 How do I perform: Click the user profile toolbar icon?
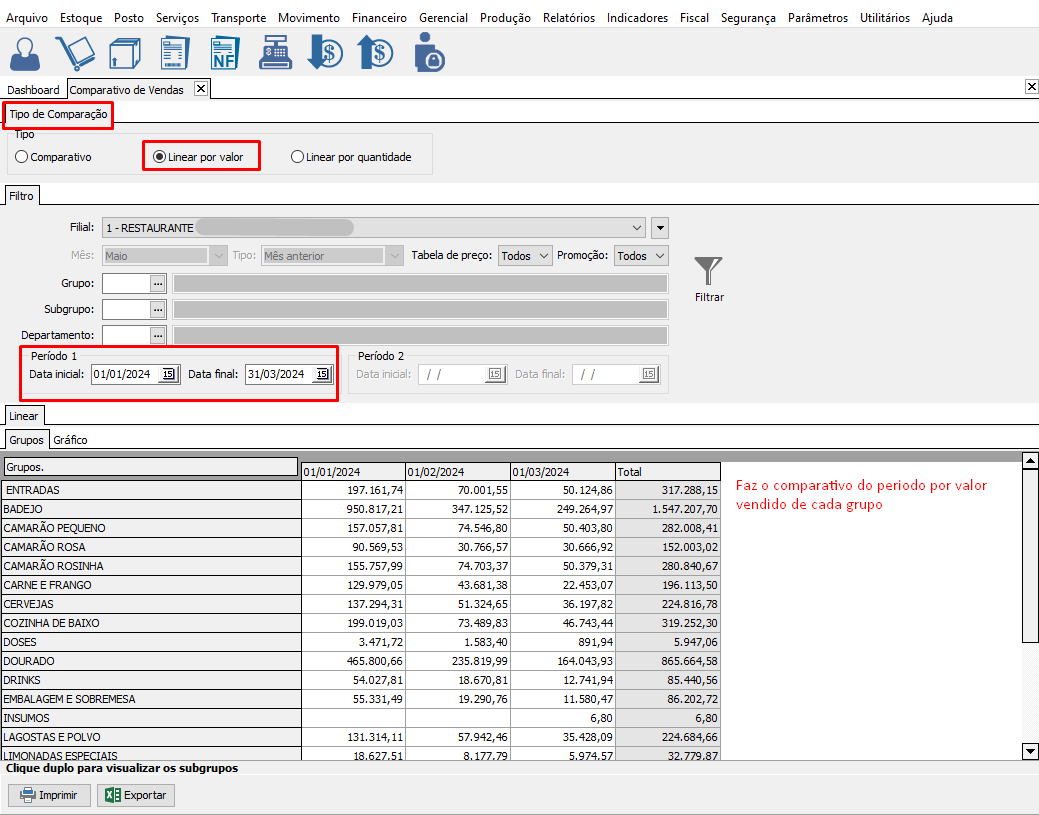click(27, 52)
